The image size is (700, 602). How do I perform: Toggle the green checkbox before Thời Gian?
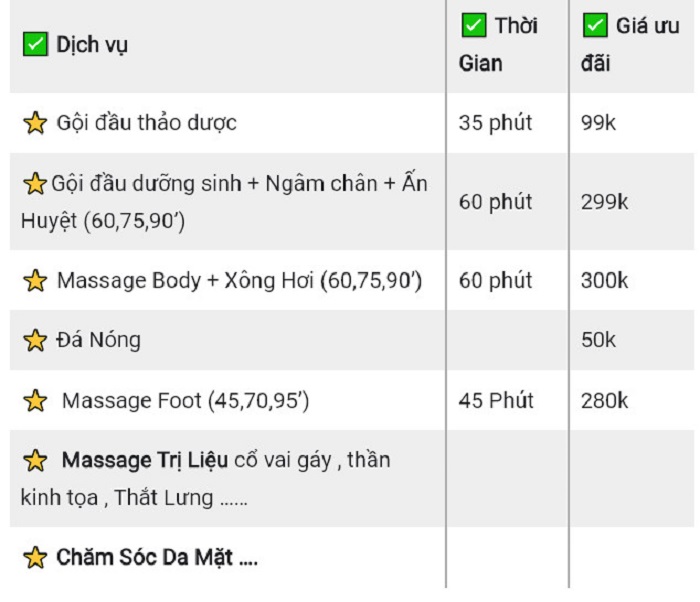click(x=474, y=25)
